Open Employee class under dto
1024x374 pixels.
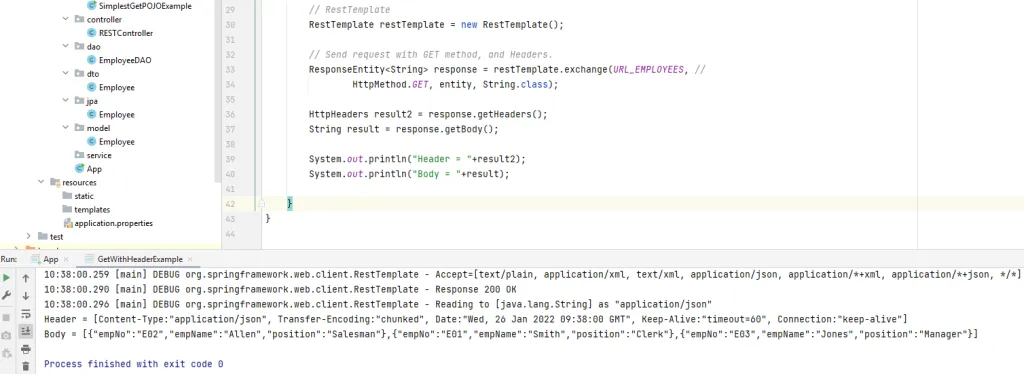click(117, 87)
